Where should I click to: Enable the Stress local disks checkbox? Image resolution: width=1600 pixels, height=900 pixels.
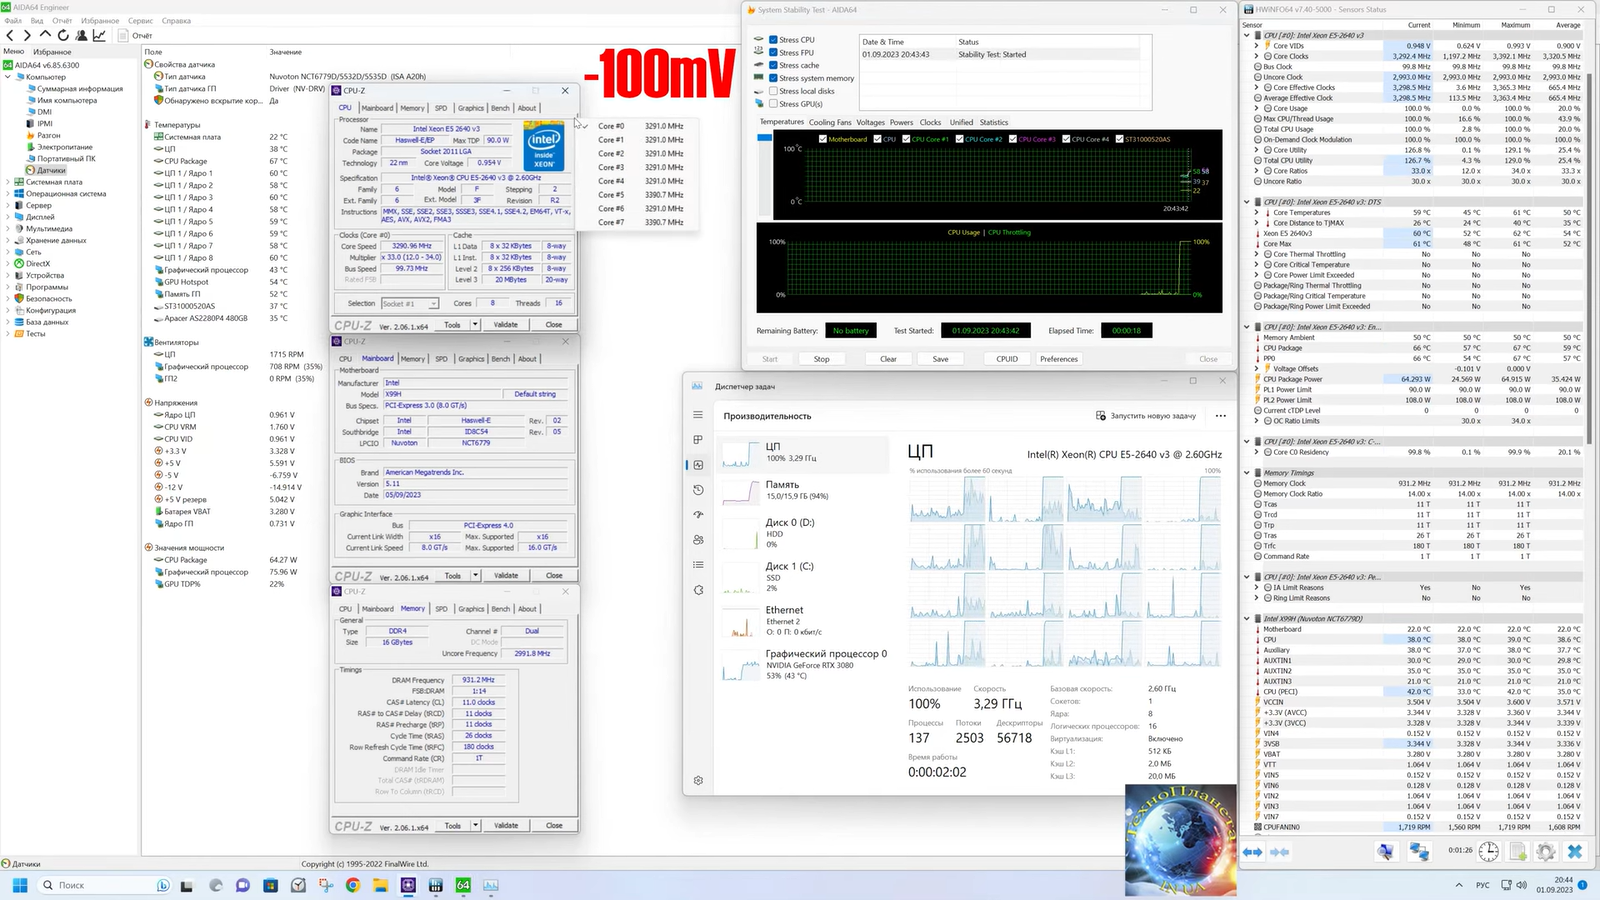click(773, 91)
